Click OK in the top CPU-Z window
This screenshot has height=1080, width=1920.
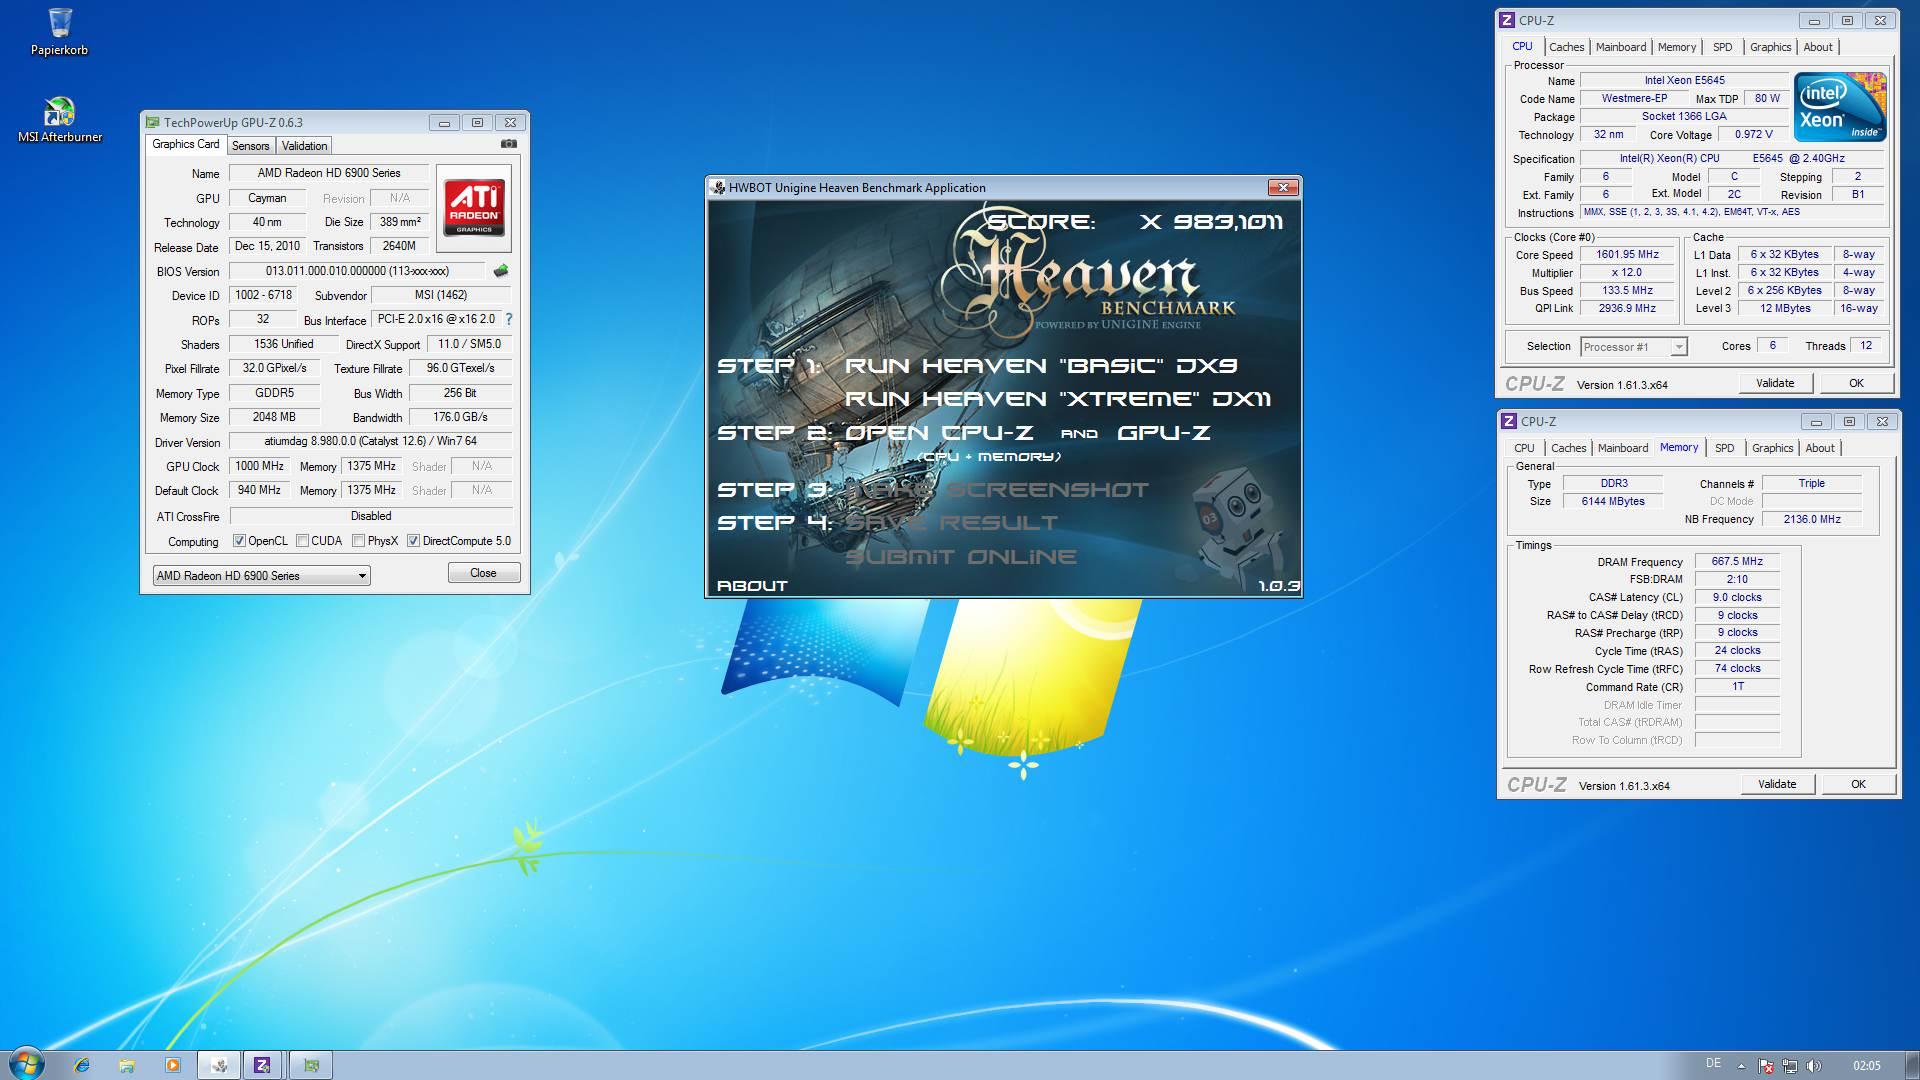tap(1856, 383)
